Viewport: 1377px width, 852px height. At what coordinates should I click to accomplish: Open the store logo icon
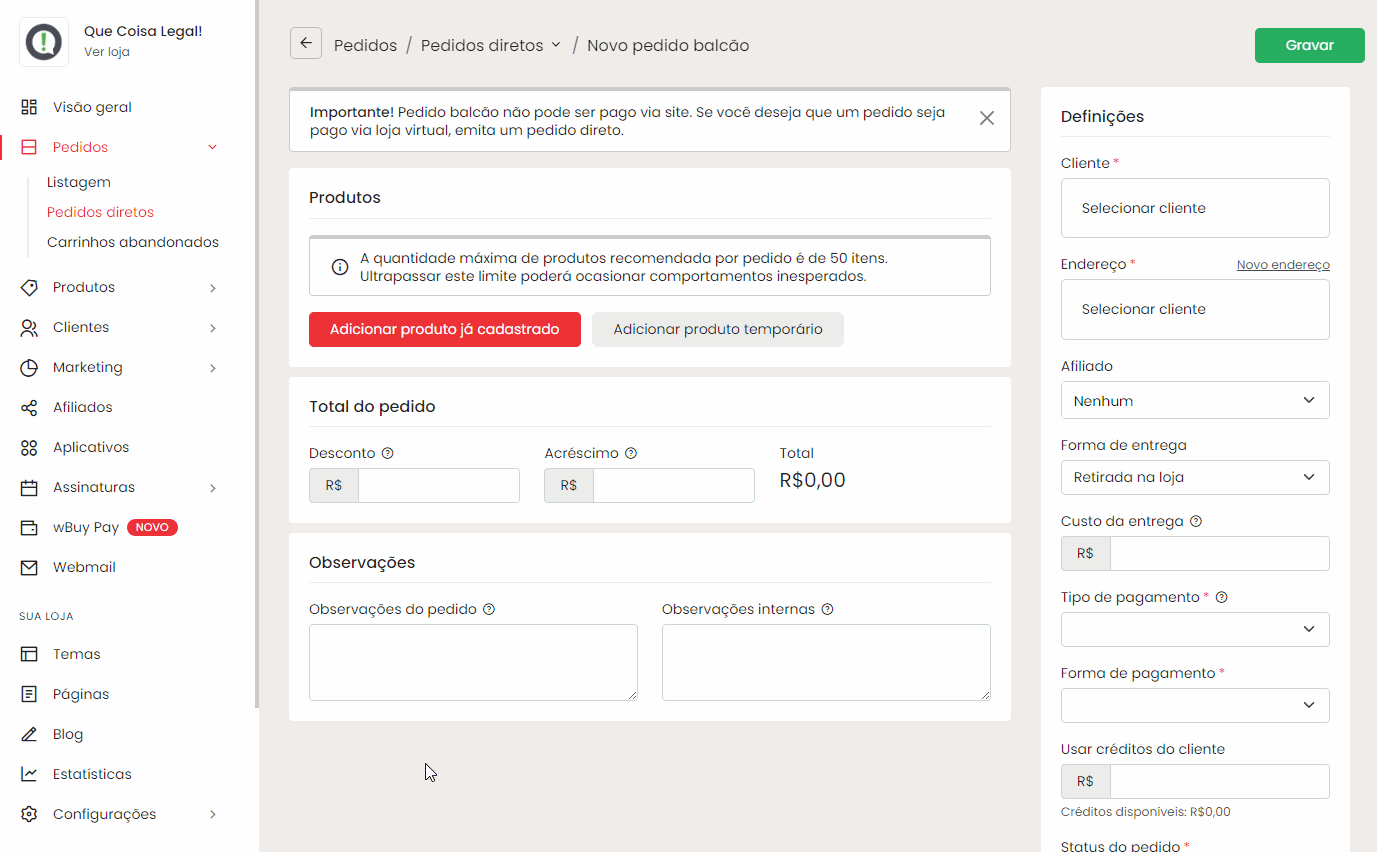pyautogui.click(x=44, y=42)
